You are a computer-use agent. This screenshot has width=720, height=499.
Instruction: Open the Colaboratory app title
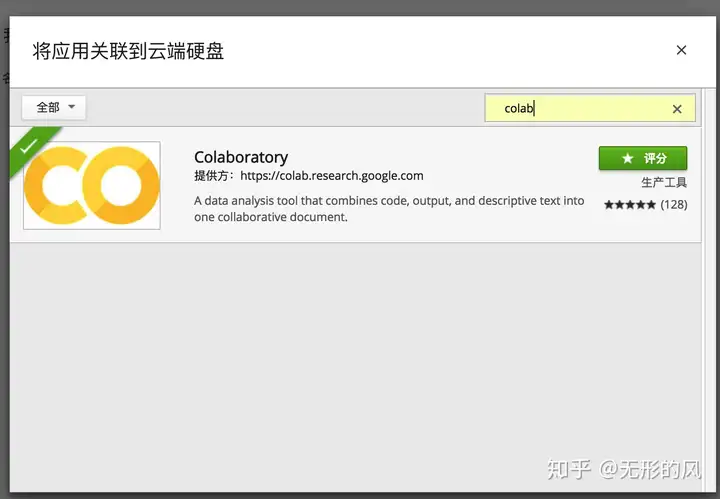click(x=241, y=156)
